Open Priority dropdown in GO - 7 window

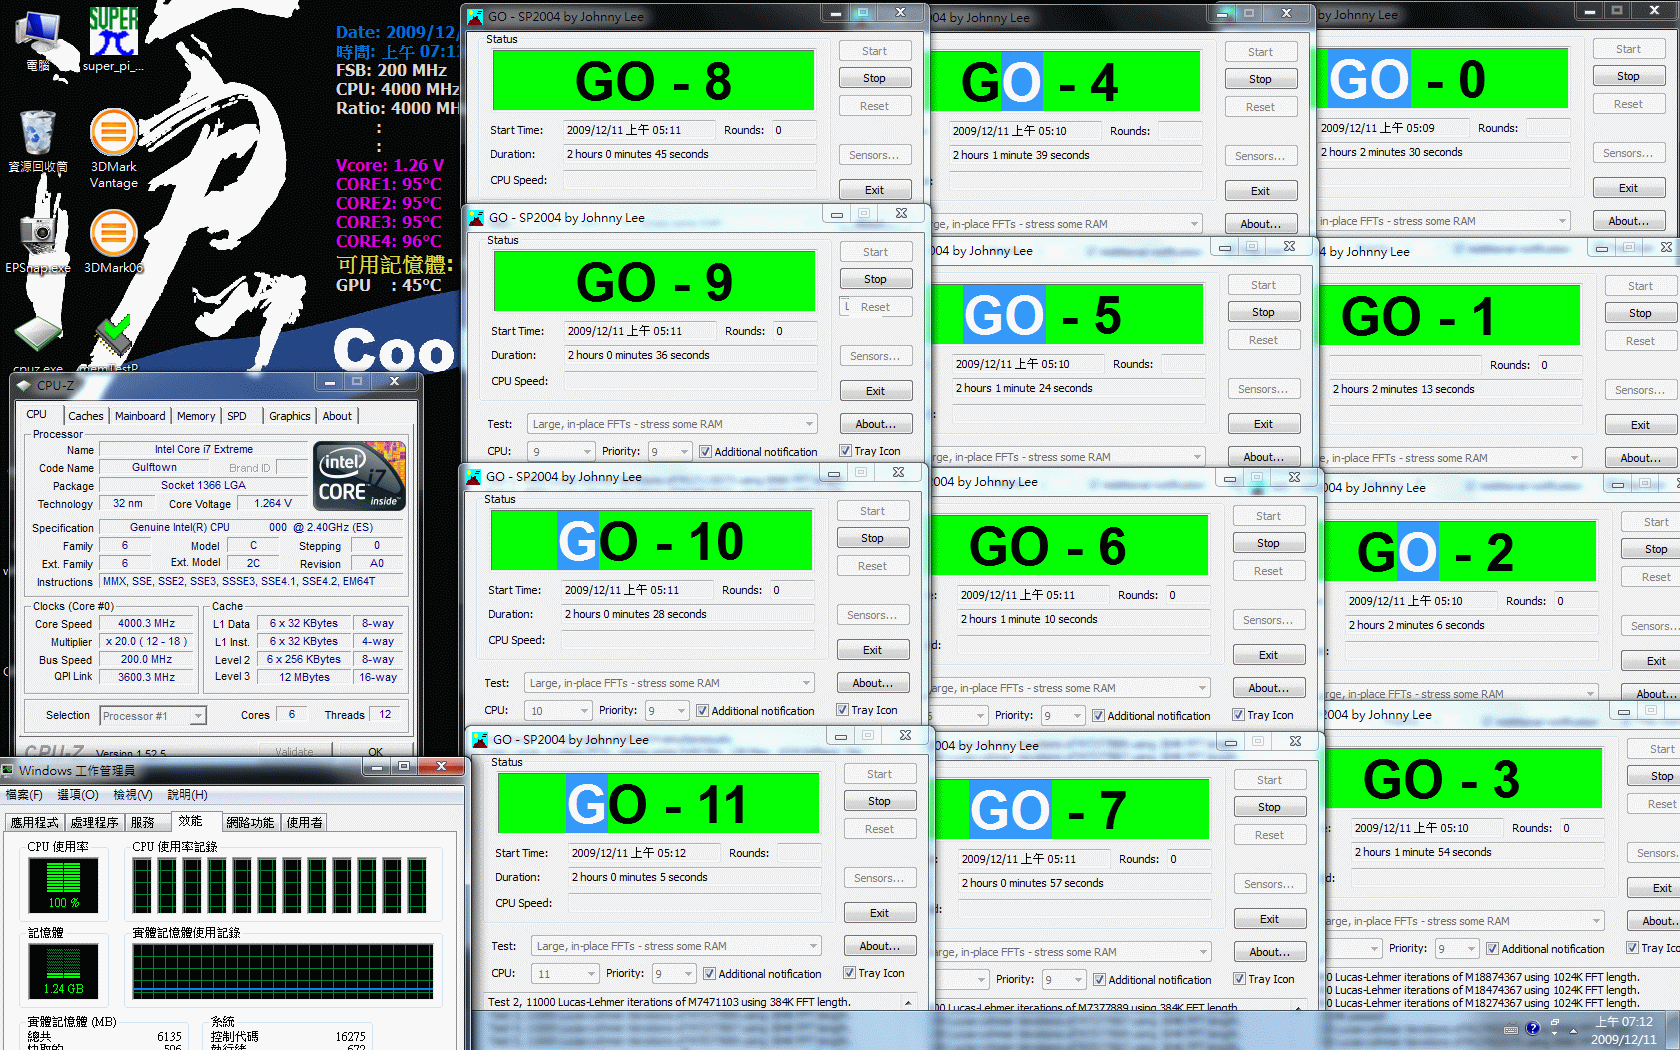point(1063,980)
